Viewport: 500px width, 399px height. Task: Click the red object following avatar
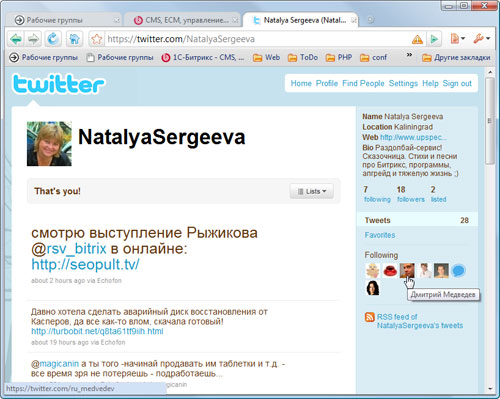390,270
